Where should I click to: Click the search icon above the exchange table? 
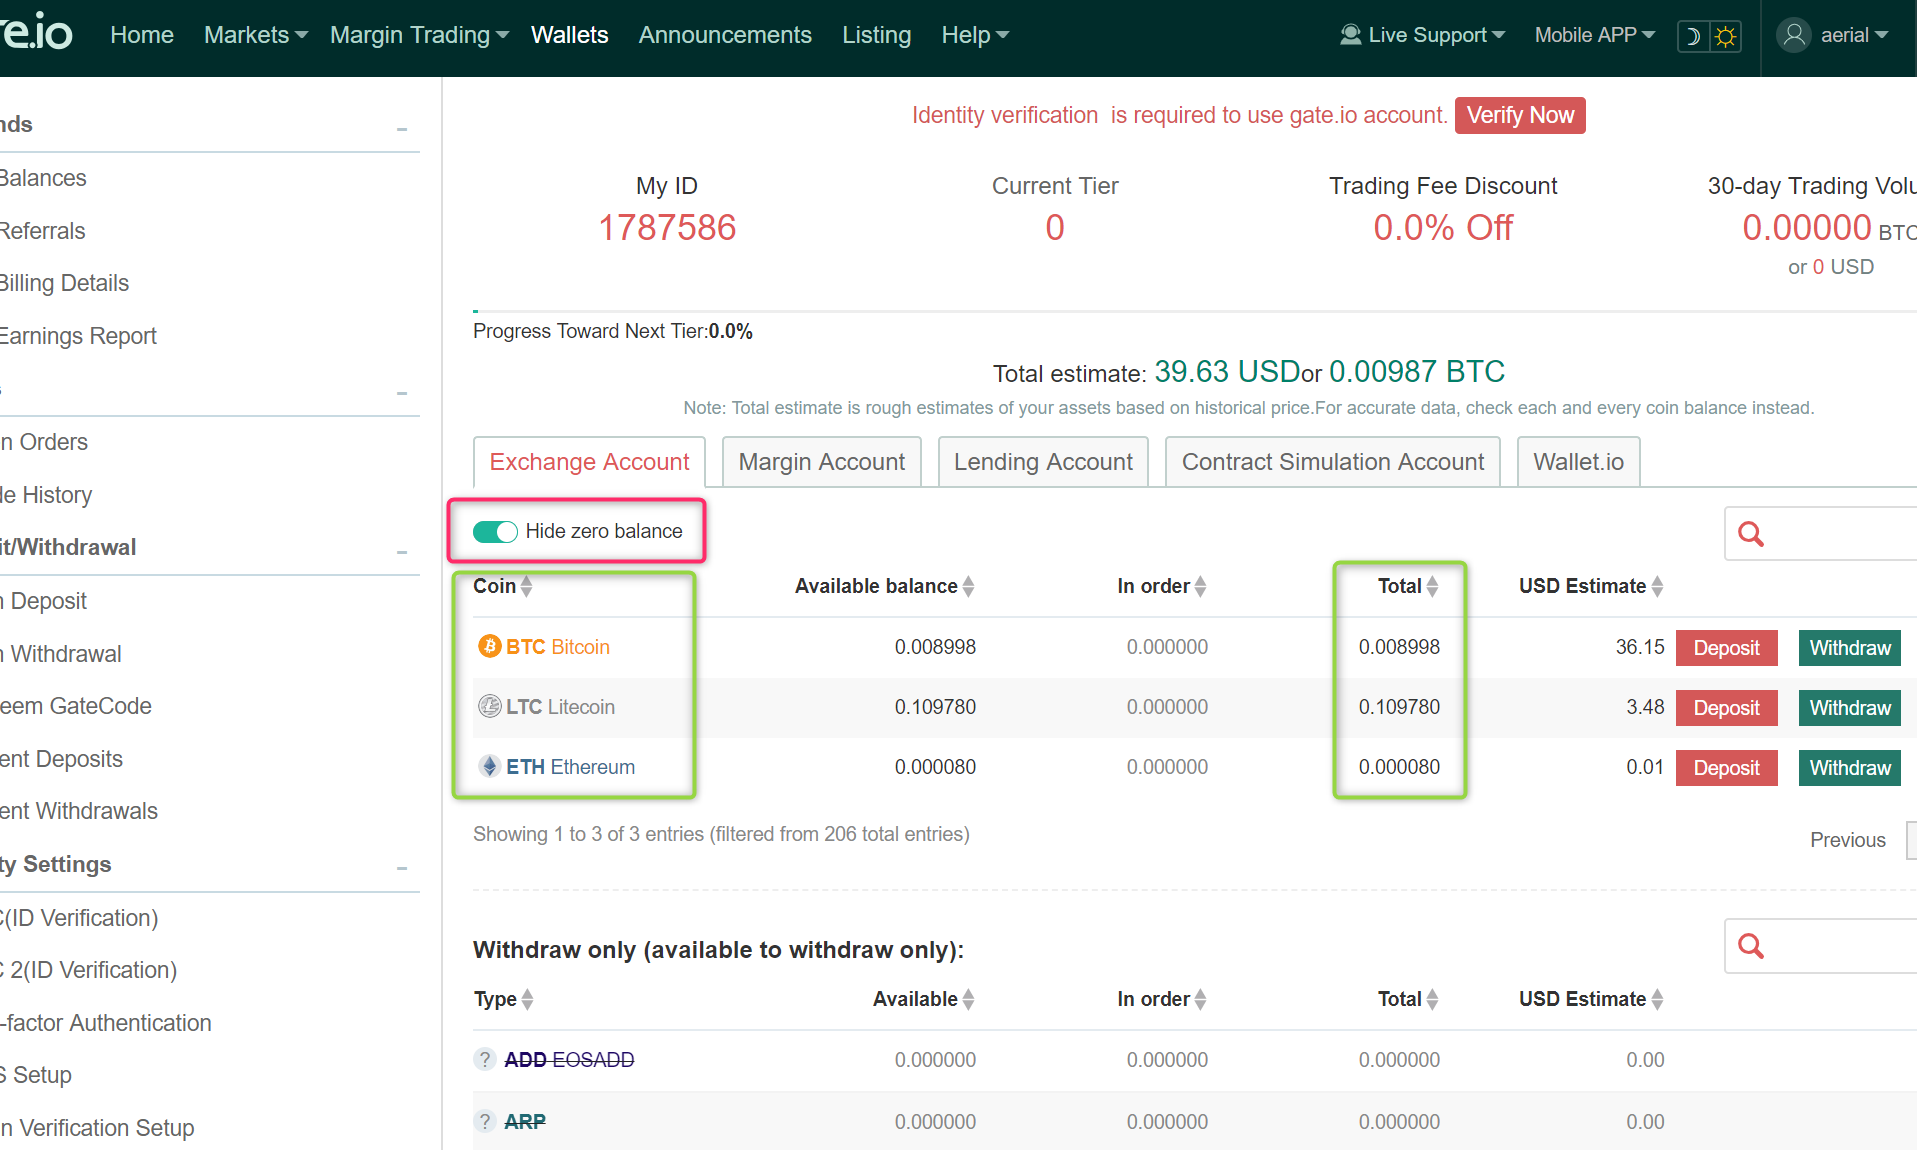click(1751, 534)
